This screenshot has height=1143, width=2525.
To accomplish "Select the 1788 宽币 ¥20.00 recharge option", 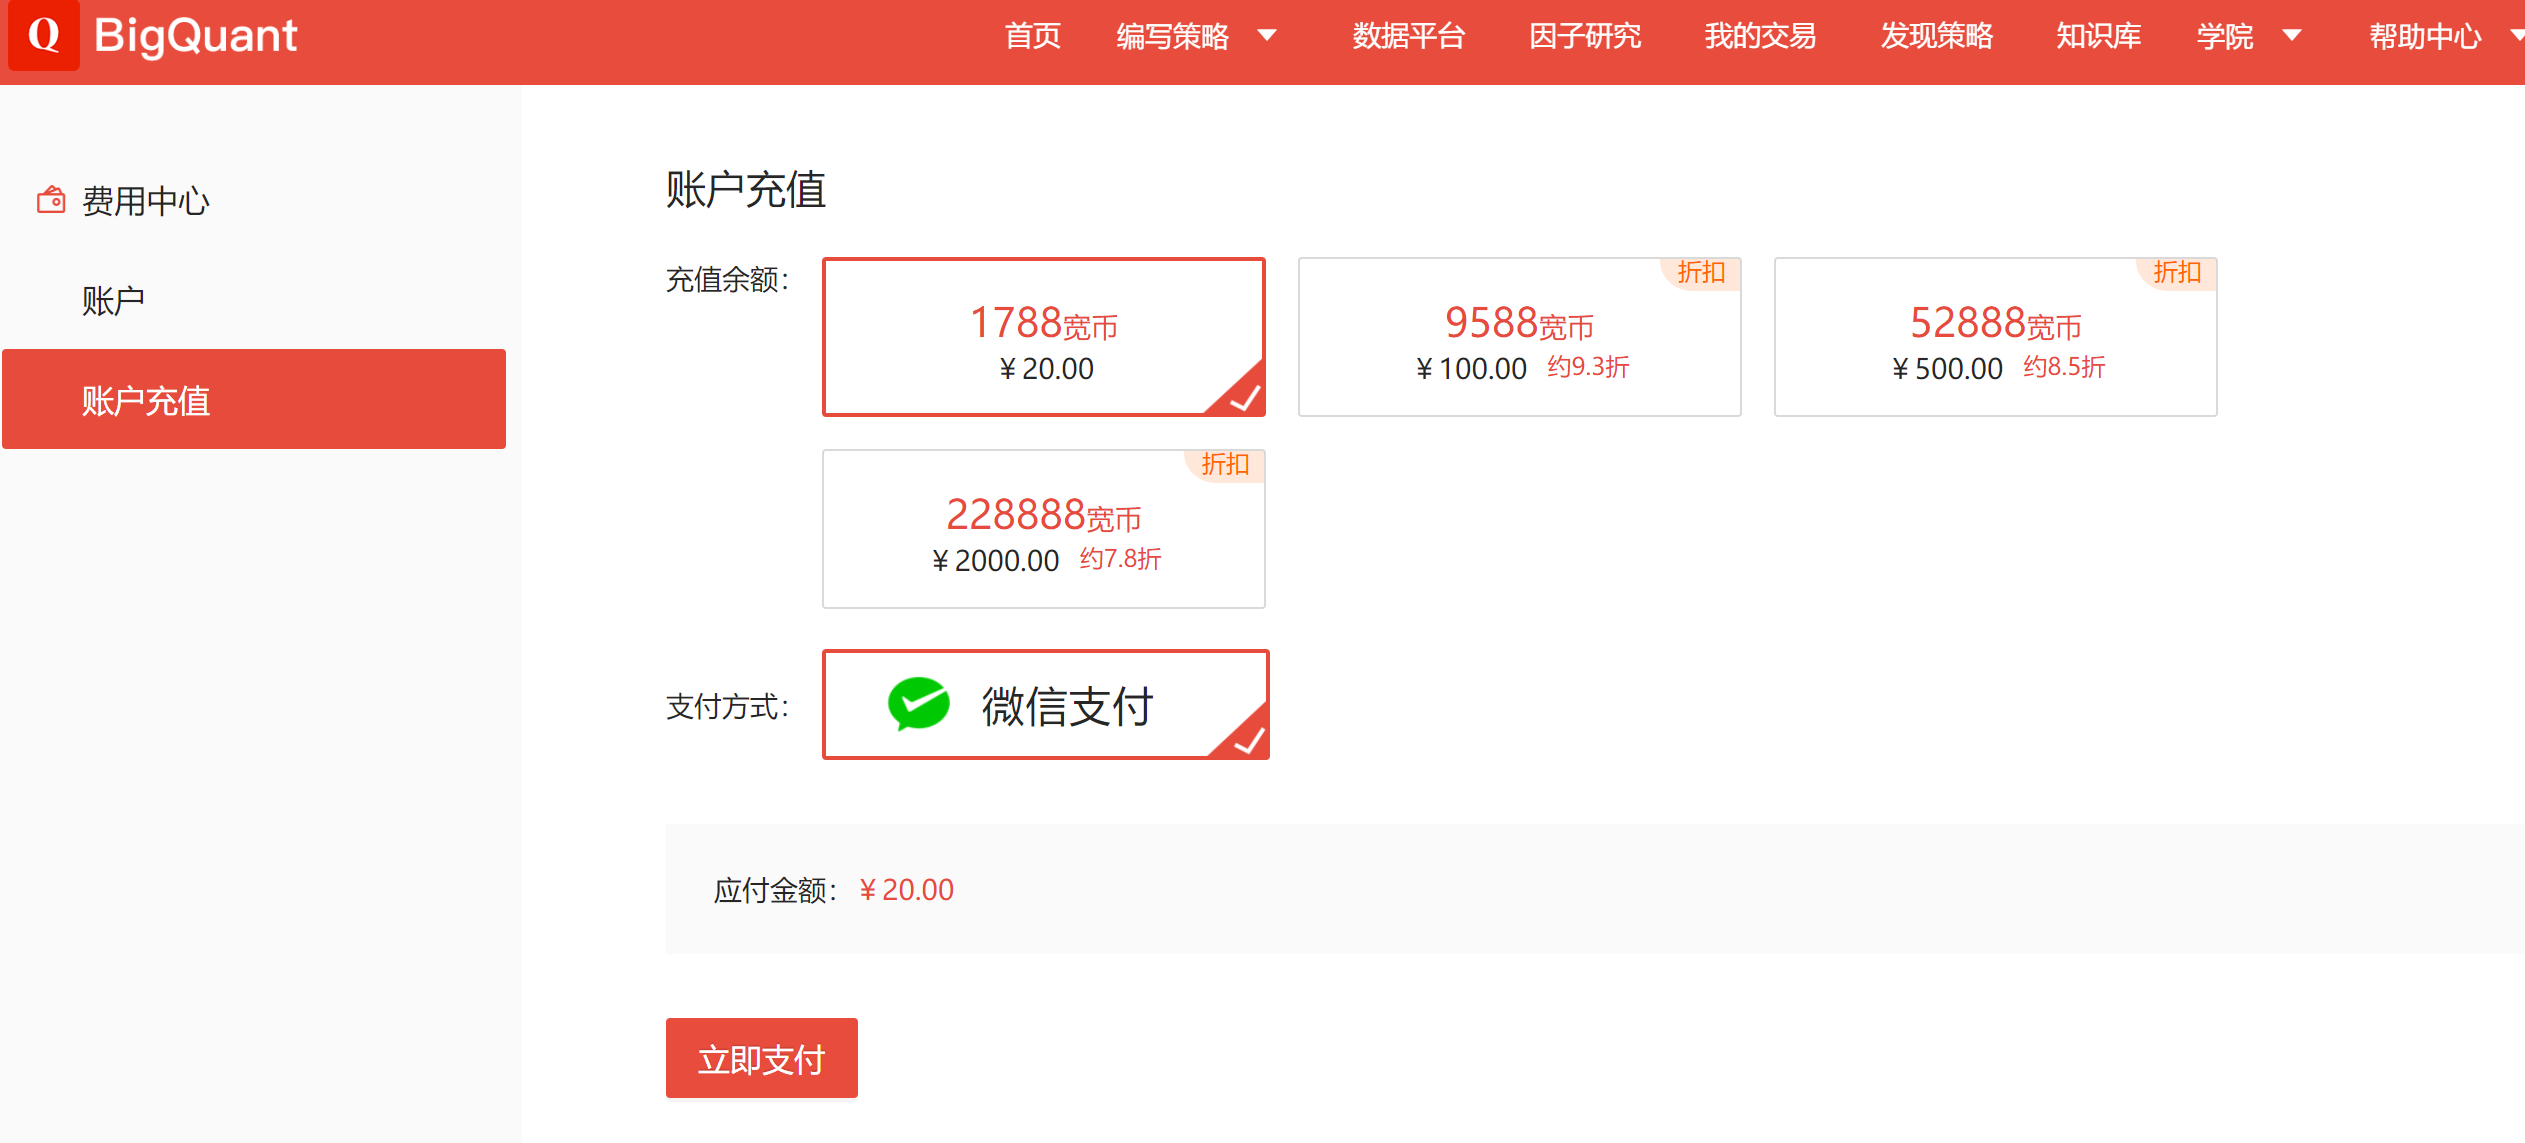I will (1043, 337).
